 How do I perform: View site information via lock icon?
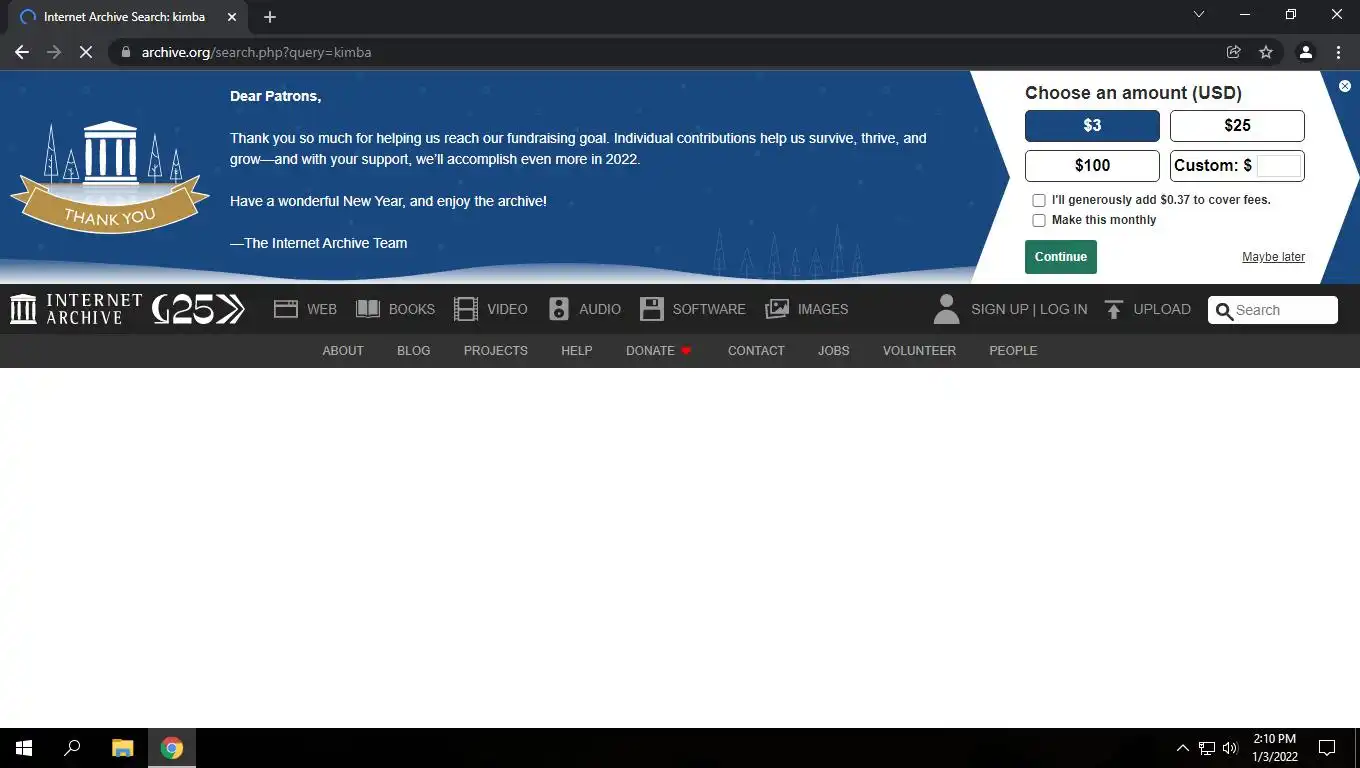125,52
